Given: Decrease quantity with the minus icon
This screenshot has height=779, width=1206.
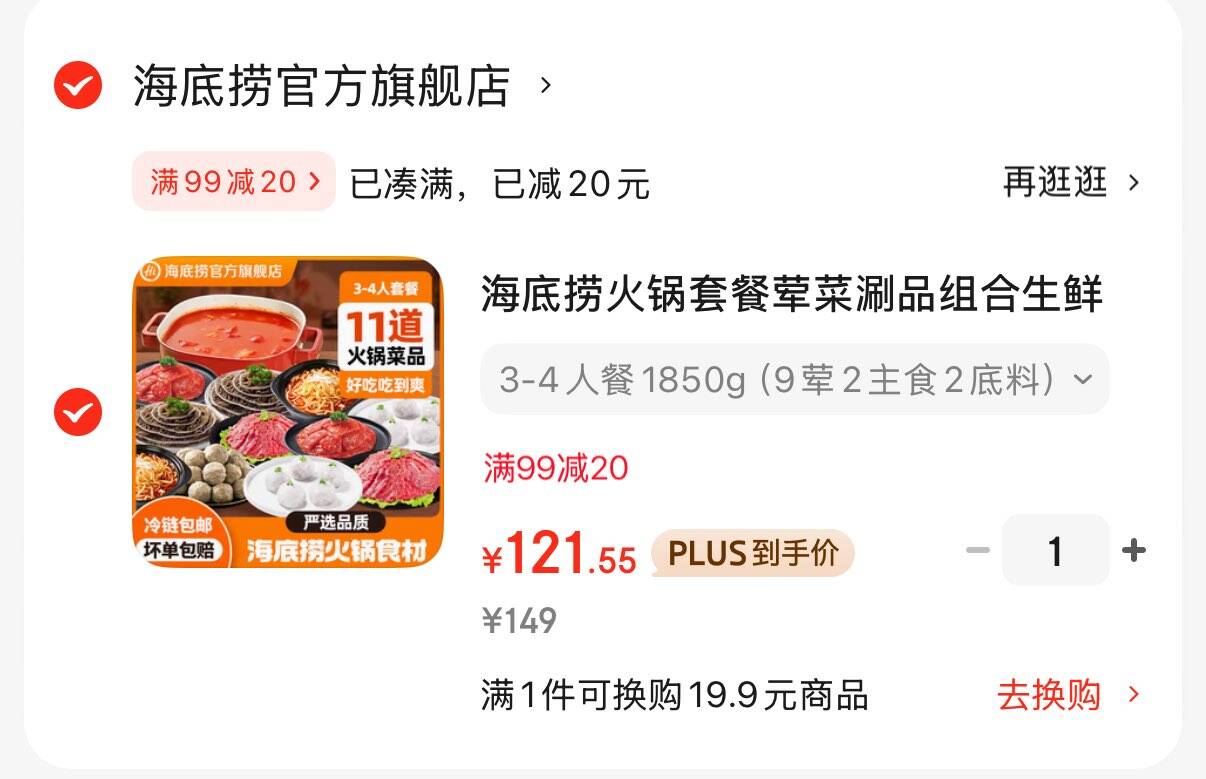Looking at the screenshot, I should [x=977, y=550].
